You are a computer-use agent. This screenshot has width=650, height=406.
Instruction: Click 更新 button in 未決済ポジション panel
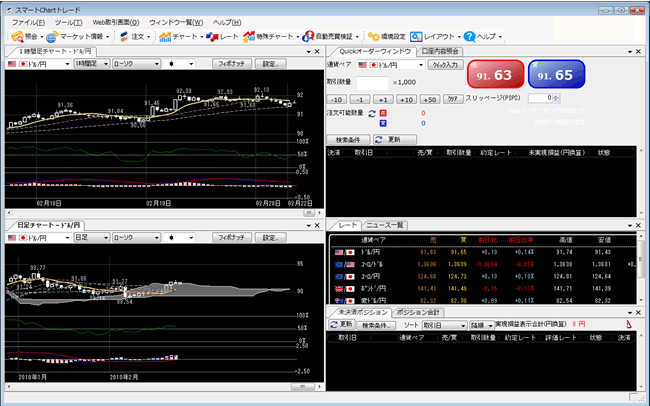[x=342, y=325]
